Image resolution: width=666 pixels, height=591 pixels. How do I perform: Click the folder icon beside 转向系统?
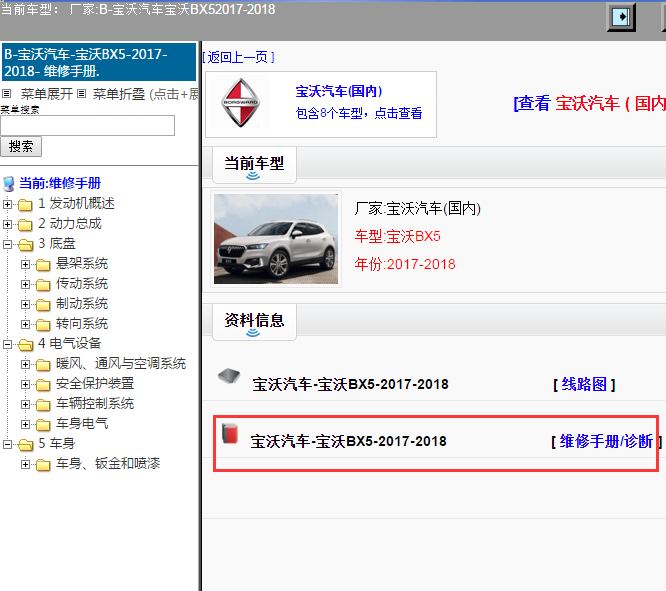43,325
